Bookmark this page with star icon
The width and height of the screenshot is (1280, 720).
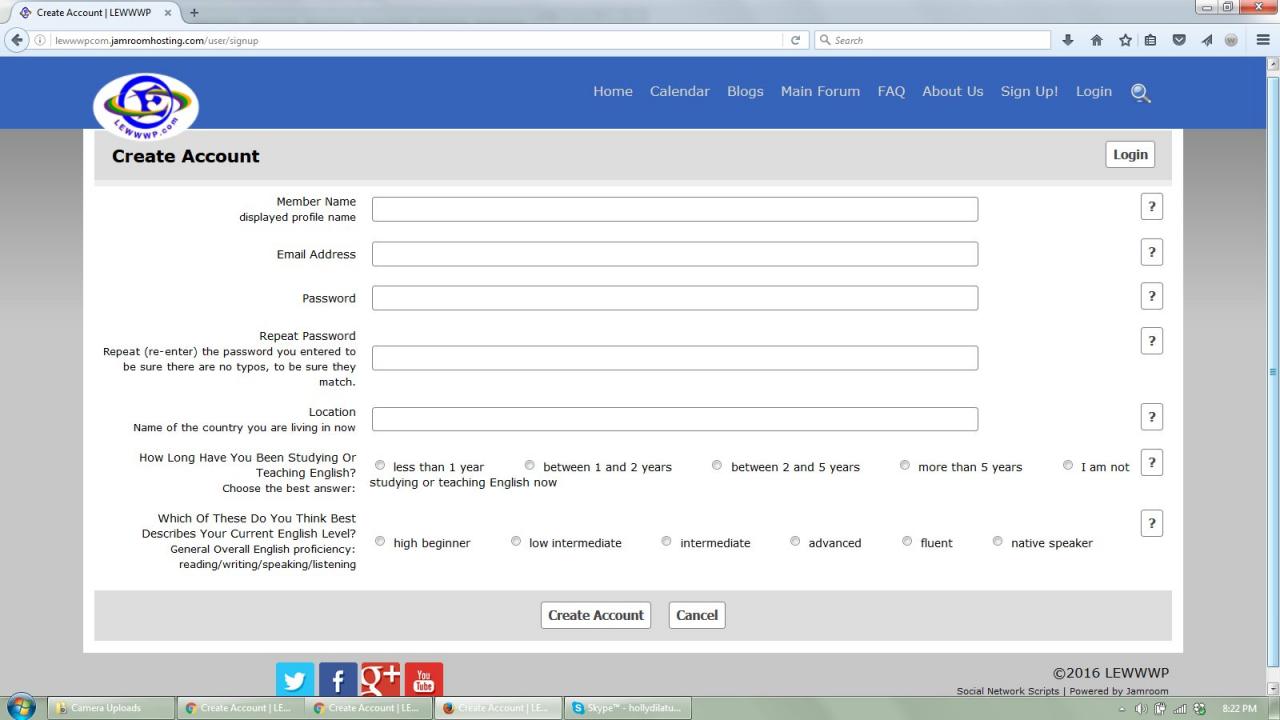[x=1125, y=40]
